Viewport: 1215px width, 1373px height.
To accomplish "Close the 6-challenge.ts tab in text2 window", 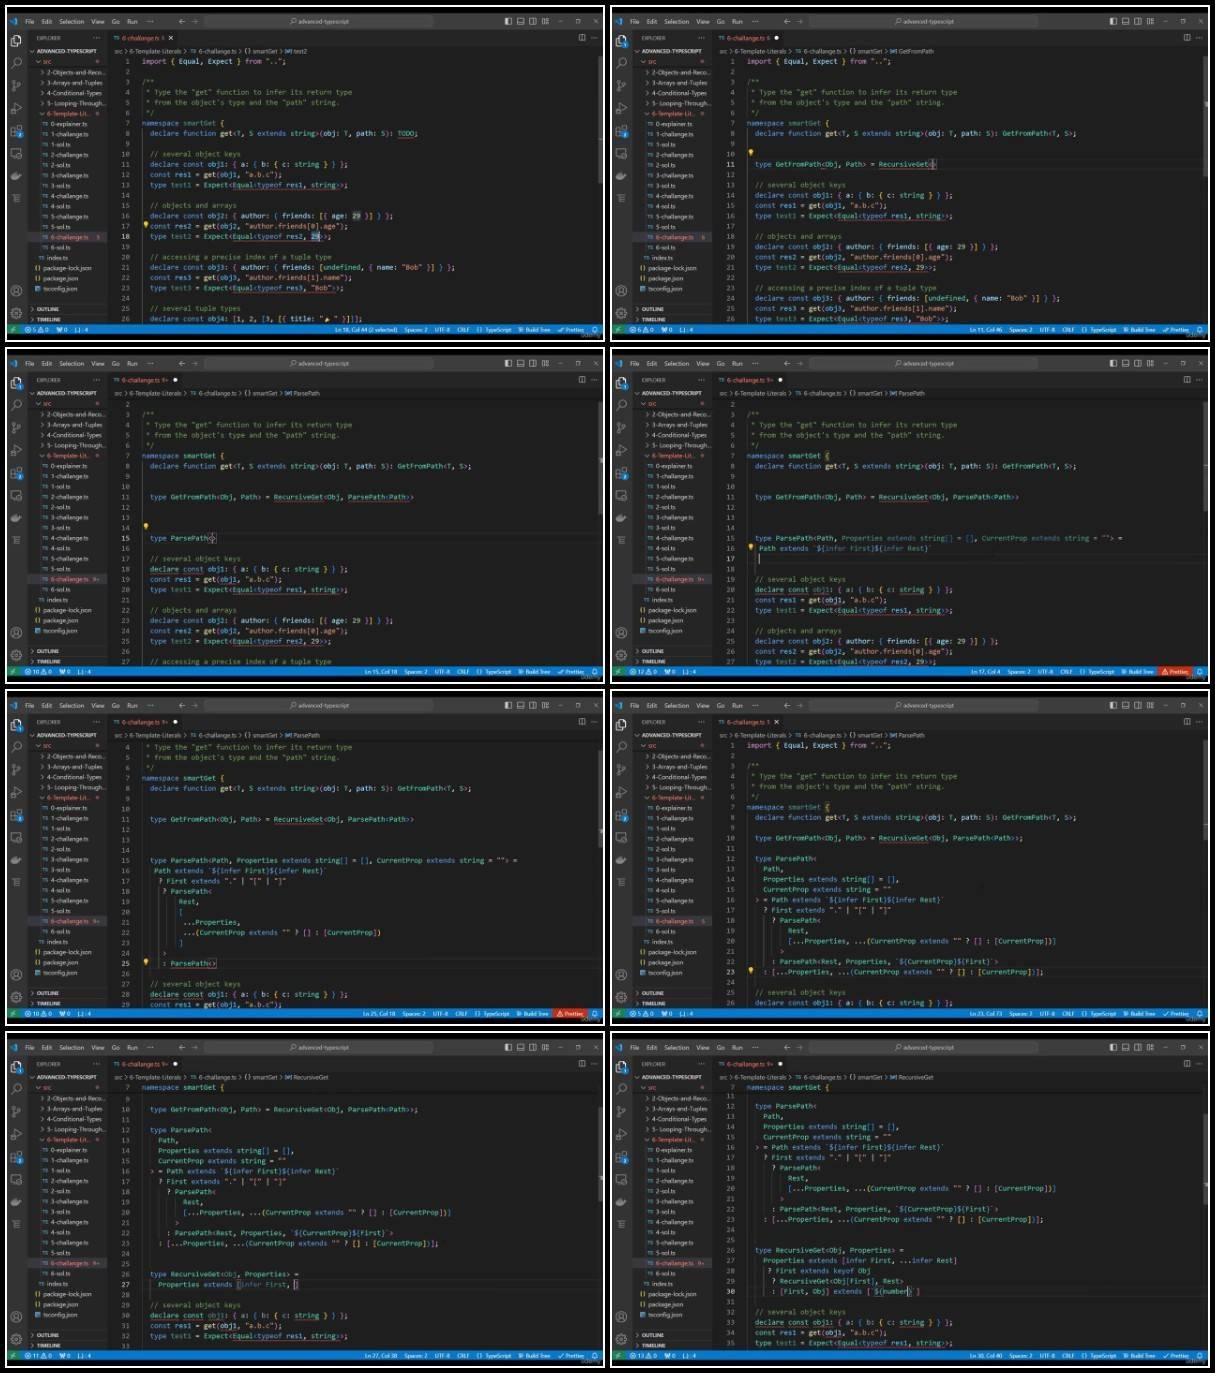I will point(171,38).
